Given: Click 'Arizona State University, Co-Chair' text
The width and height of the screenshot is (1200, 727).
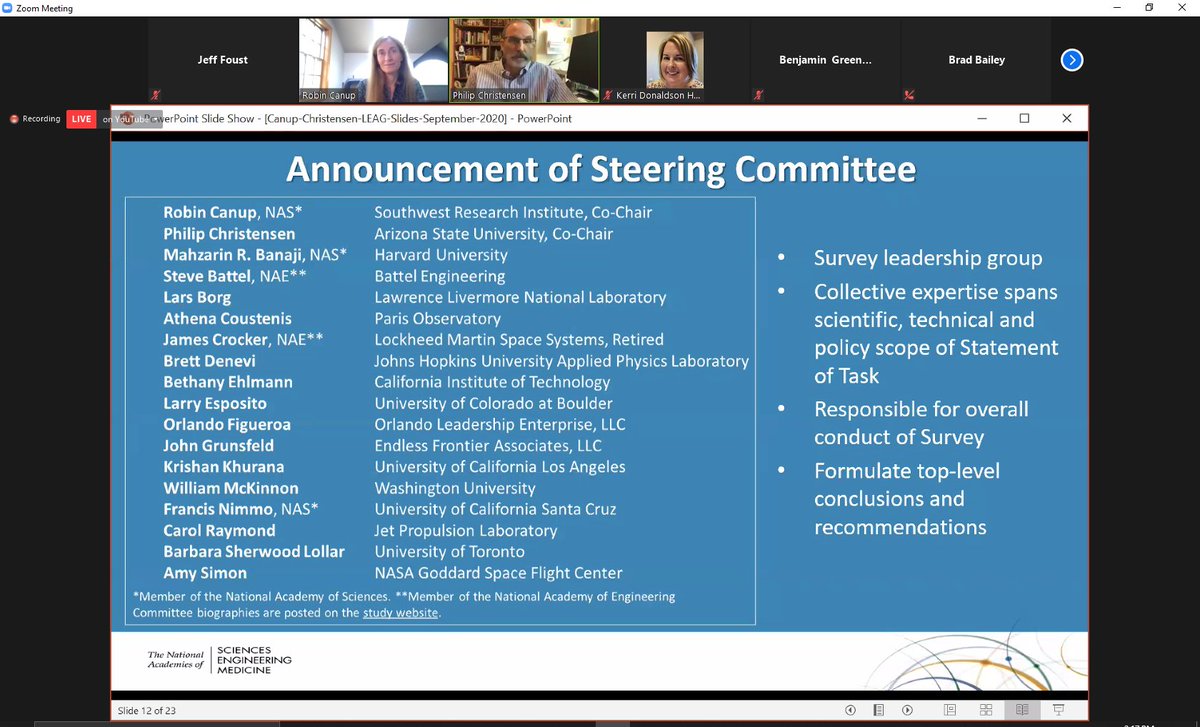Looking at the screenshot, I should point(494,233).
